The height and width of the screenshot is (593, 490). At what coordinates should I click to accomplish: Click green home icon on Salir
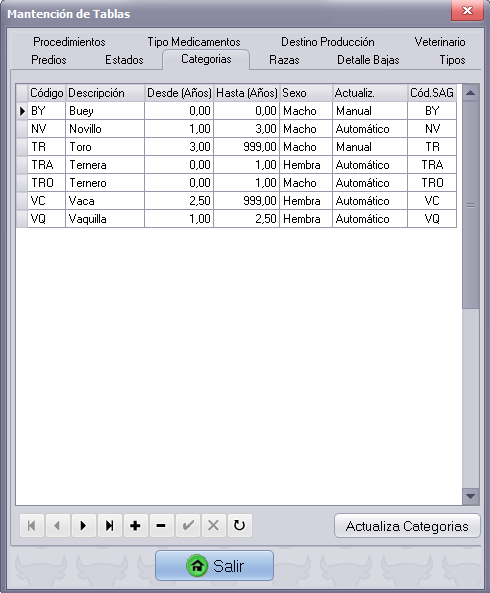pyautogui.click(x=197, y=566)
